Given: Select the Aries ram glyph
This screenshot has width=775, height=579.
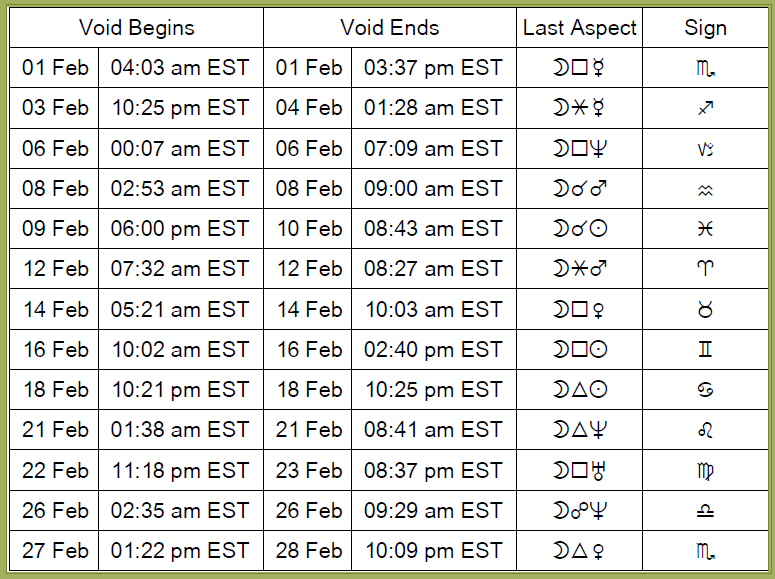Looking at the screenshot, I should click(705, 268).
